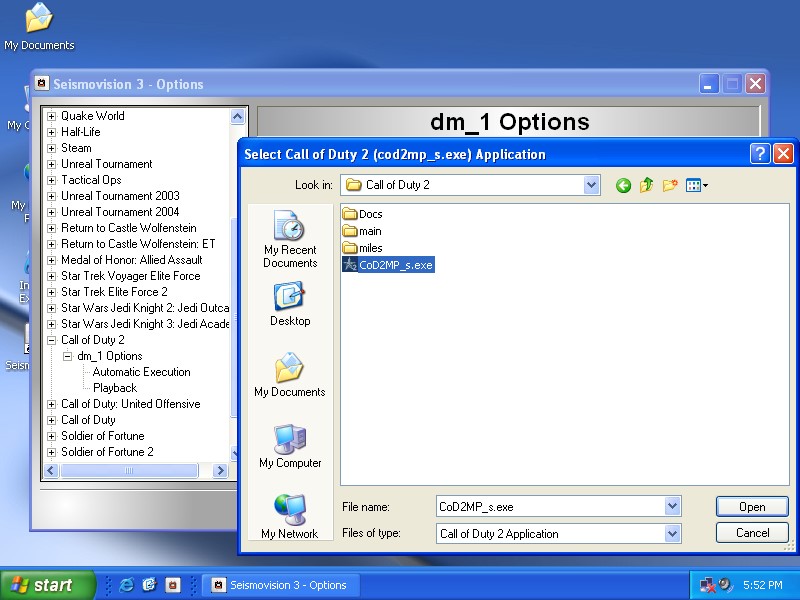Viewport: 800px width, 600px height.
Task: Expand the File name dropdown list
Action: point(672,507)
